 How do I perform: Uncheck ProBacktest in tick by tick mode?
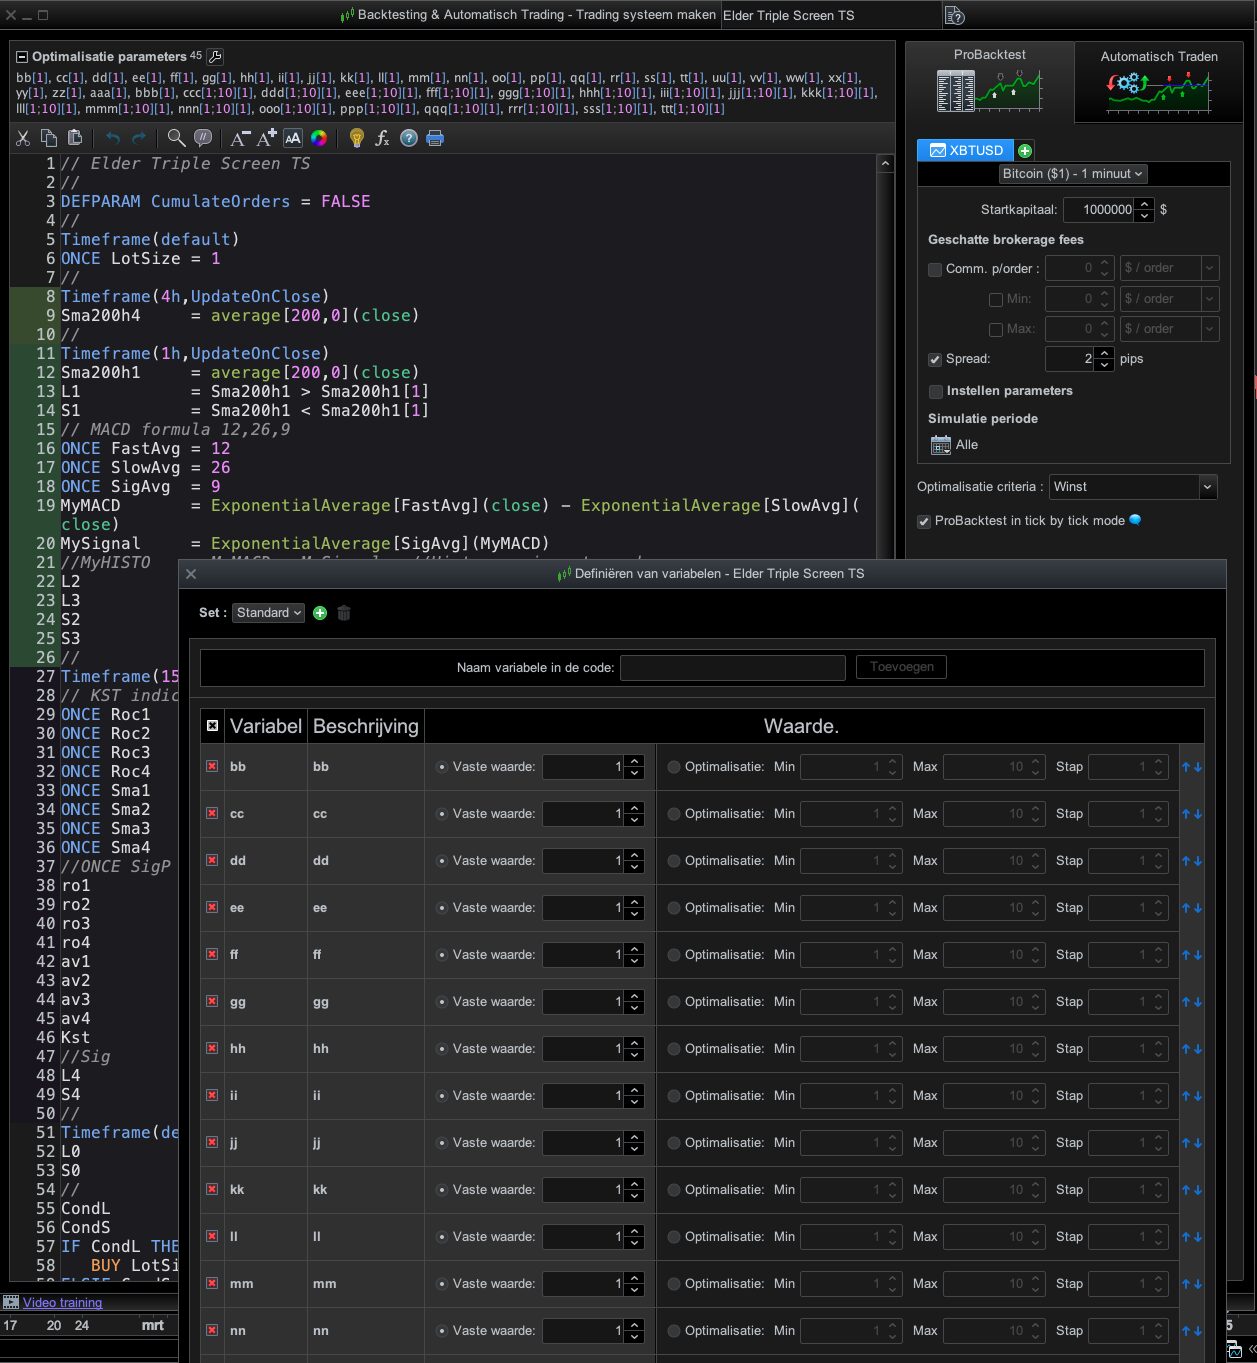[x=924, y=521]
